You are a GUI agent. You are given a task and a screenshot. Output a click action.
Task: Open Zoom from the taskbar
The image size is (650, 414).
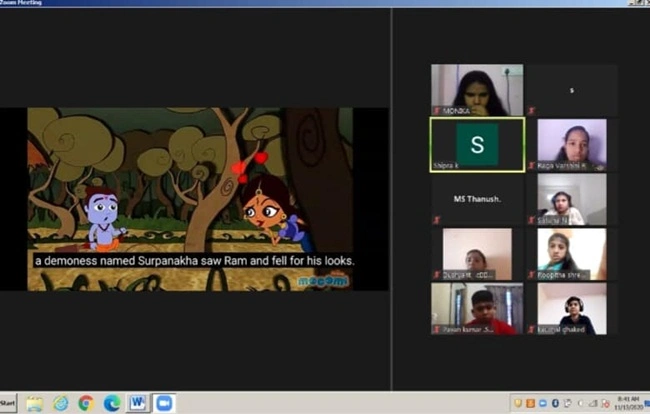point(164,403)
